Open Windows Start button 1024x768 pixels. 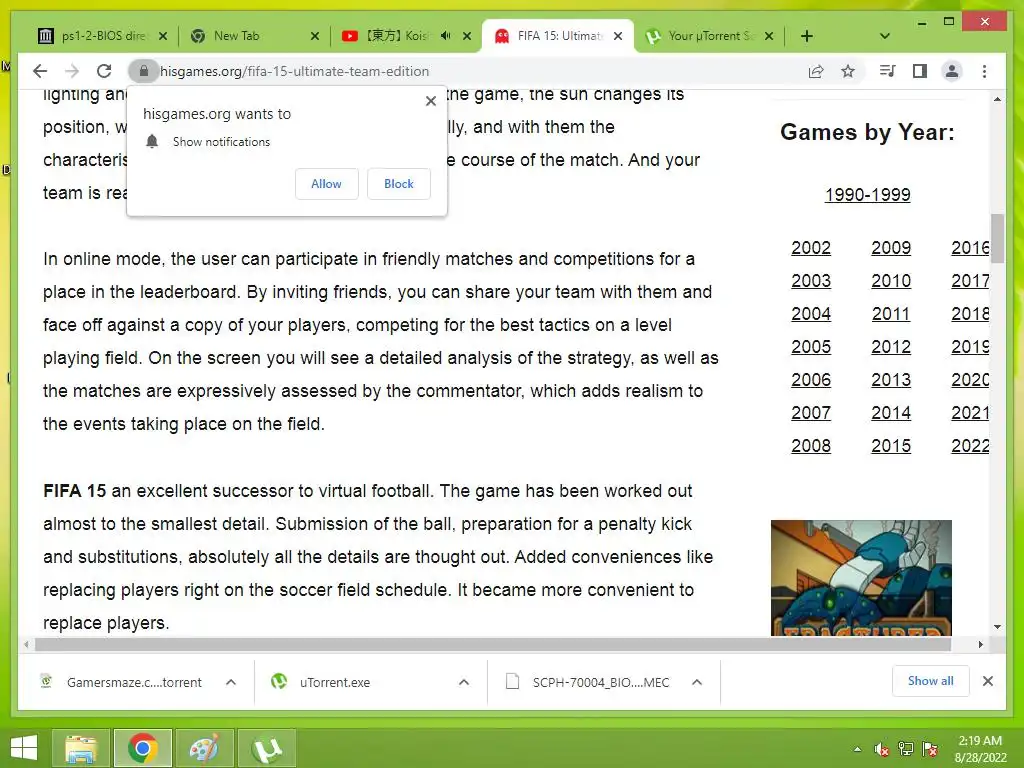pos(24,748)
